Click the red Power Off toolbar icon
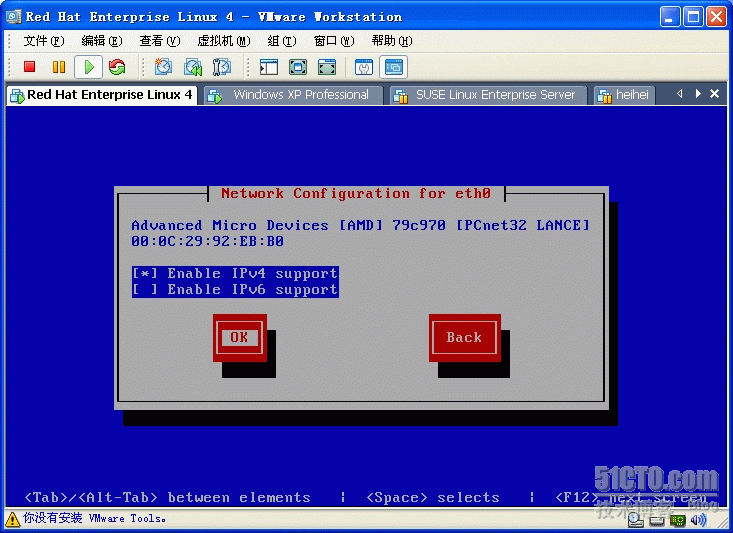The height and width of the screenshot is (533, 733). click(x=30, y=67)
